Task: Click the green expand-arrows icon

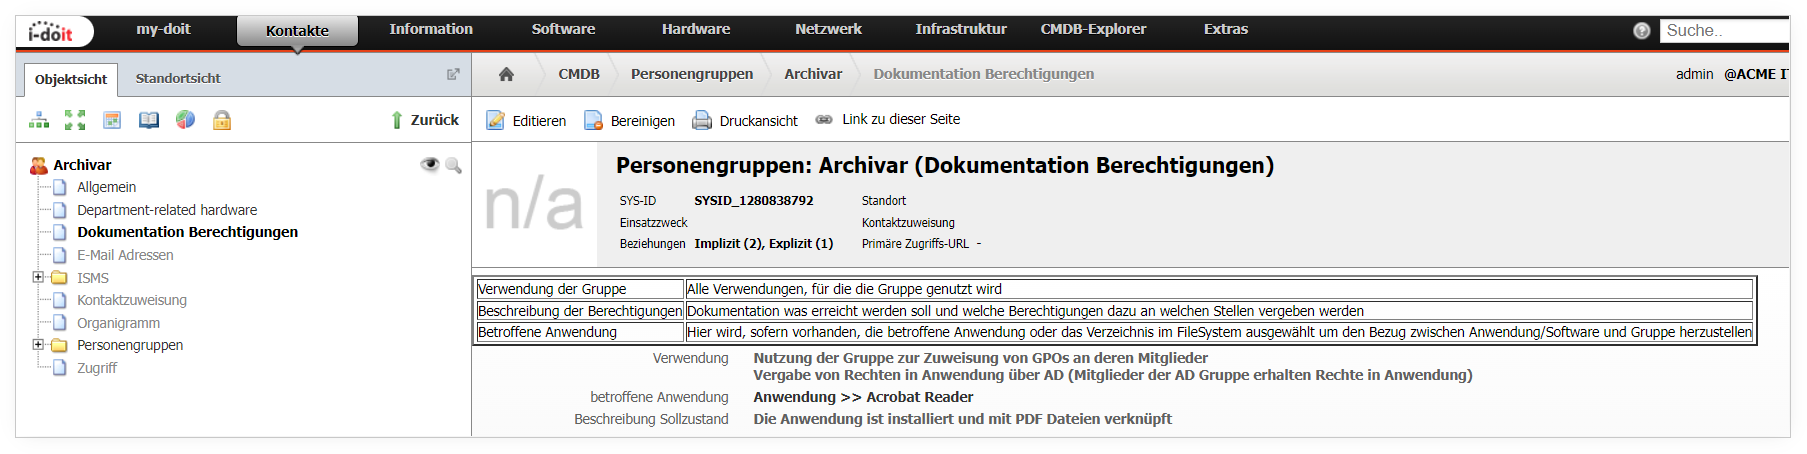Action: coord(75,120)
